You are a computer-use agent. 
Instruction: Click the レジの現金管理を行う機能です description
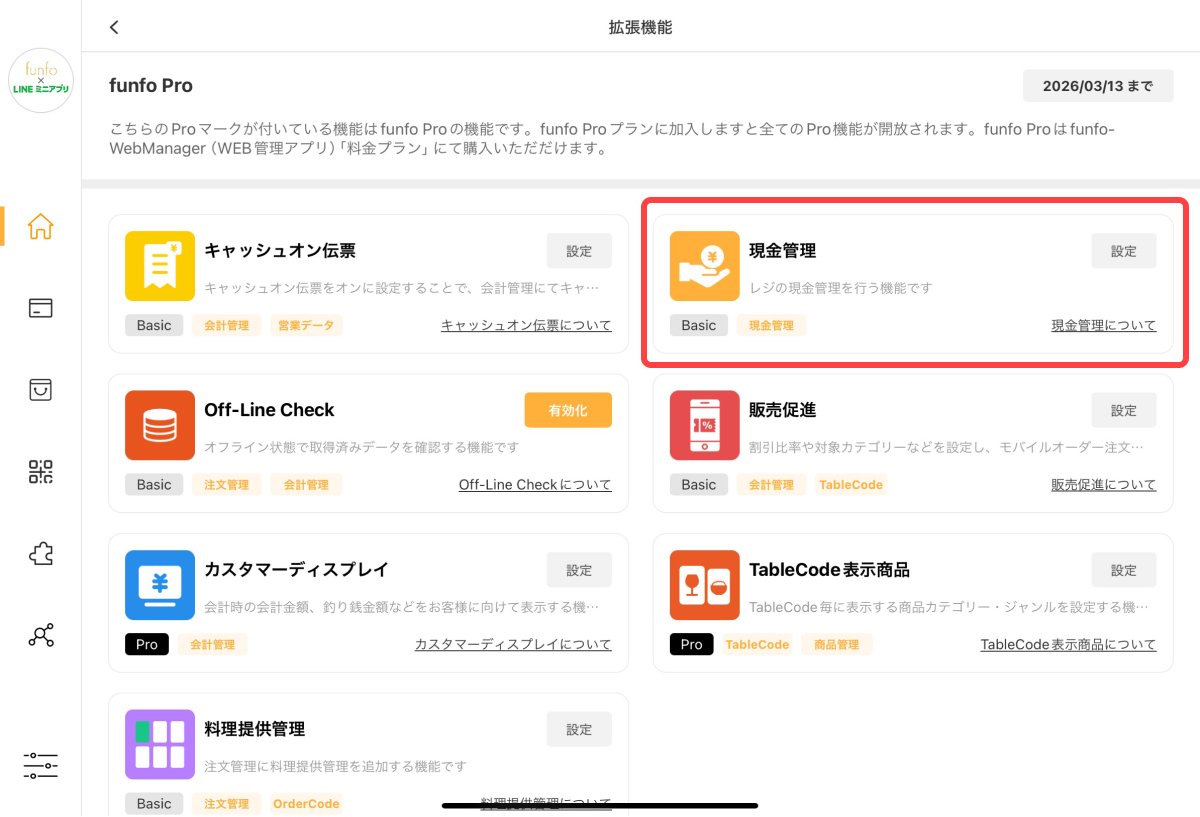point(841,288)
